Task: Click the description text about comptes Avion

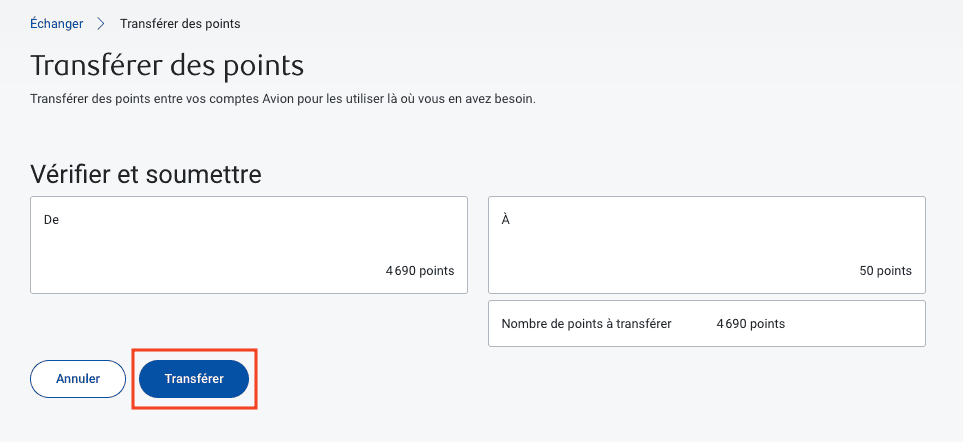Action: click(283, 99)
